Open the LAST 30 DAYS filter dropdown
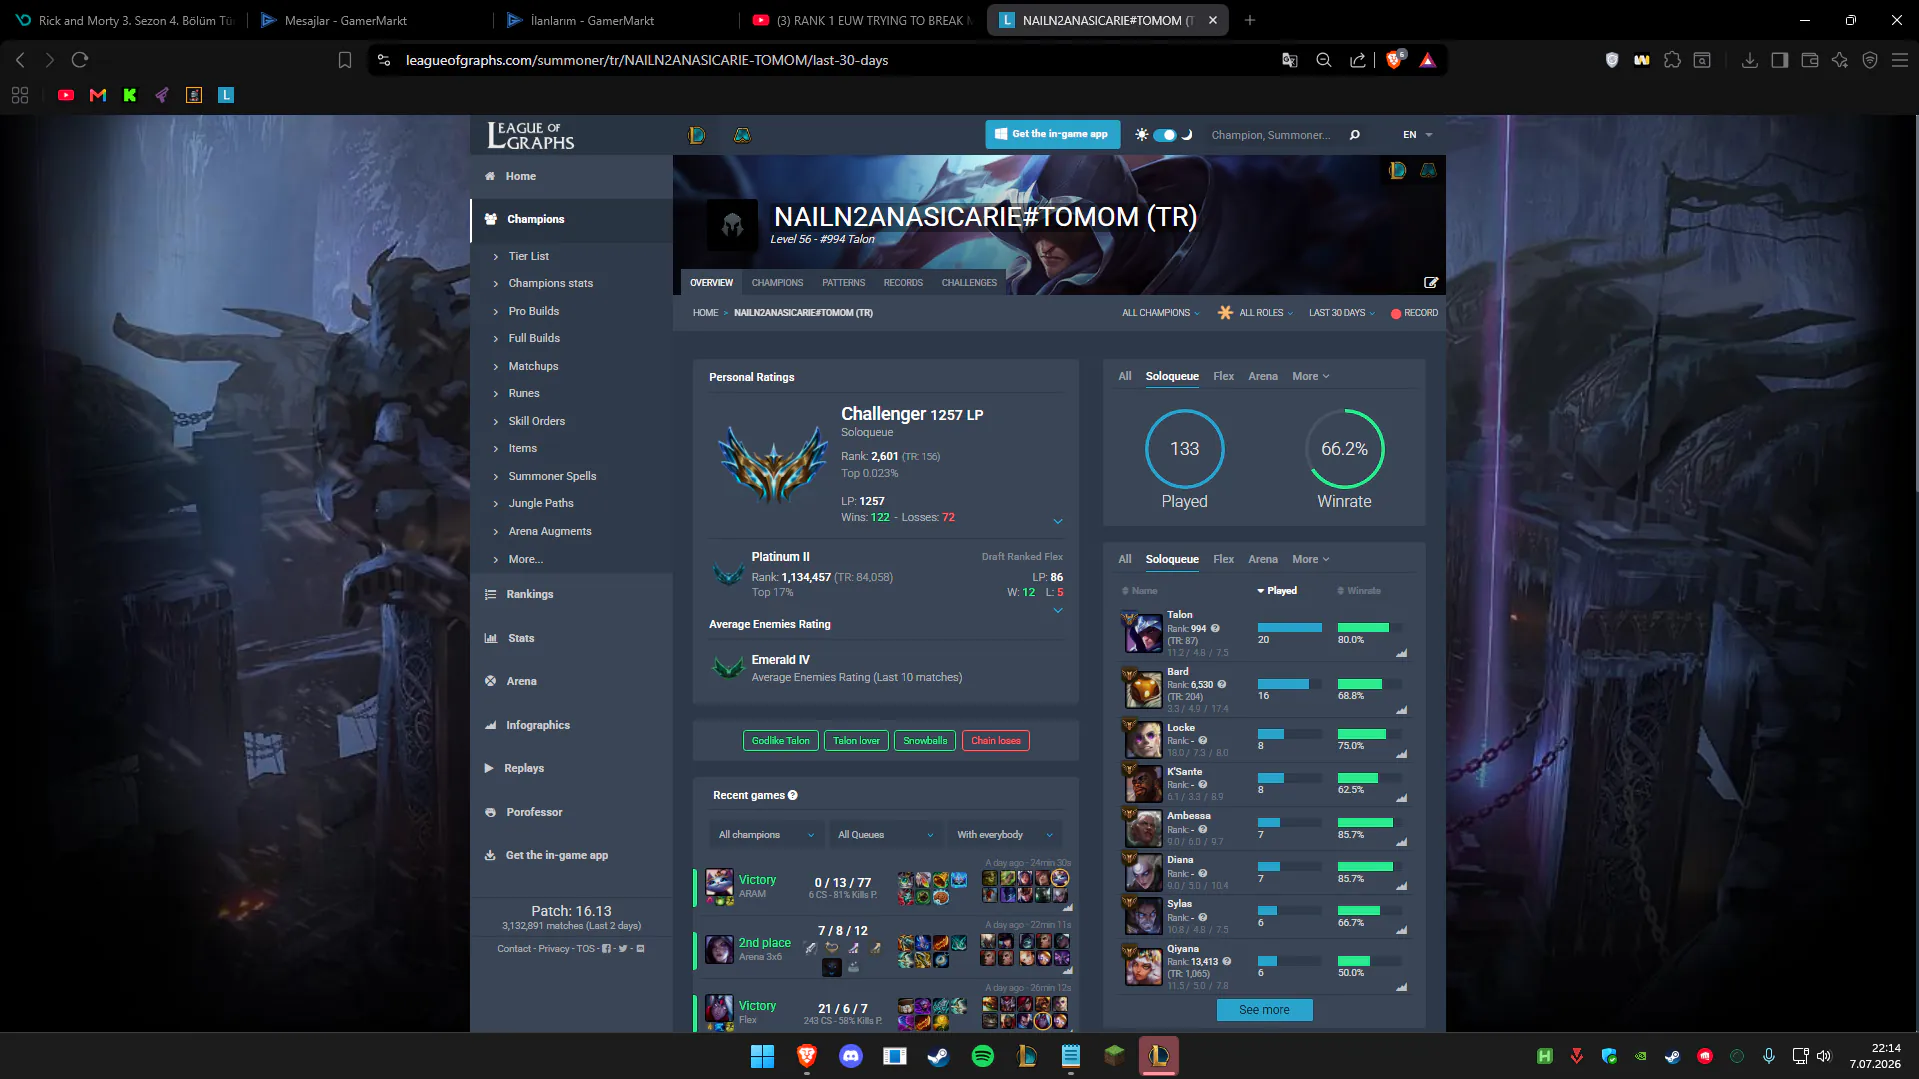 [x=1341, y=313]
